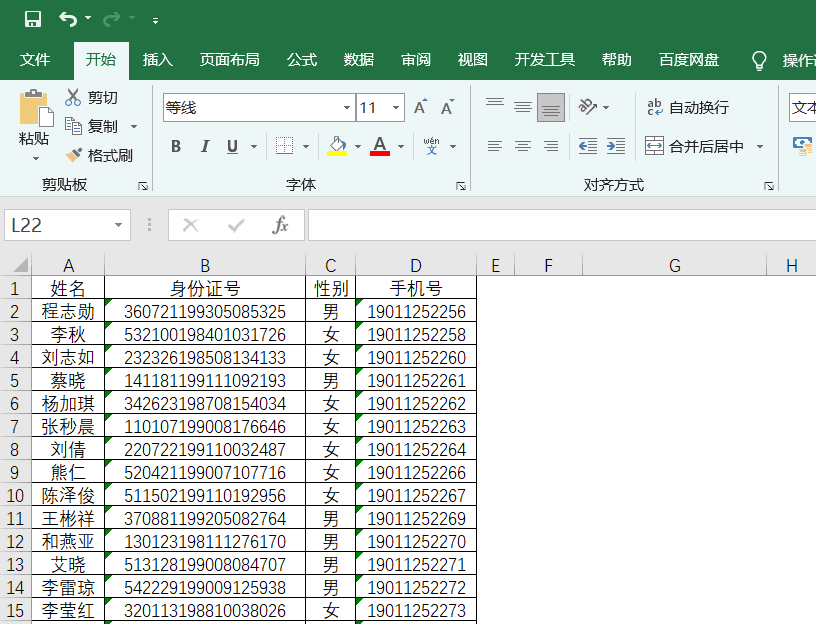Open the 字体 dialog launcher
816x624 pixels.
[x=461, y=186]
